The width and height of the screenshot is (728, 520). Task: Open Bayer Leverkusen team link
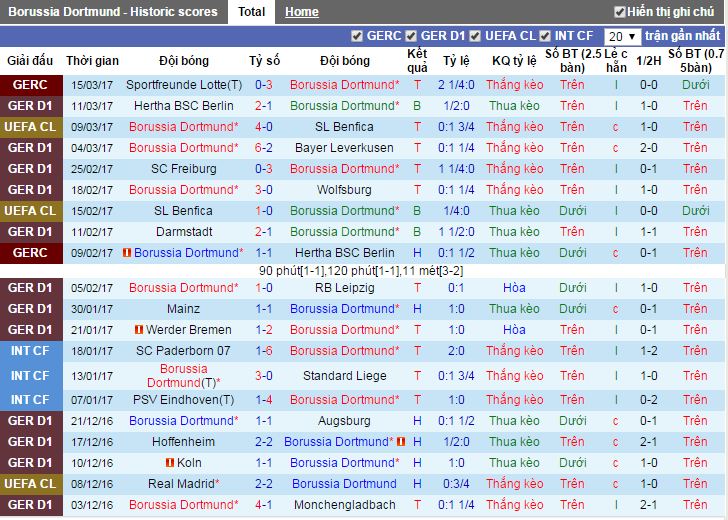tap(344, 148)
